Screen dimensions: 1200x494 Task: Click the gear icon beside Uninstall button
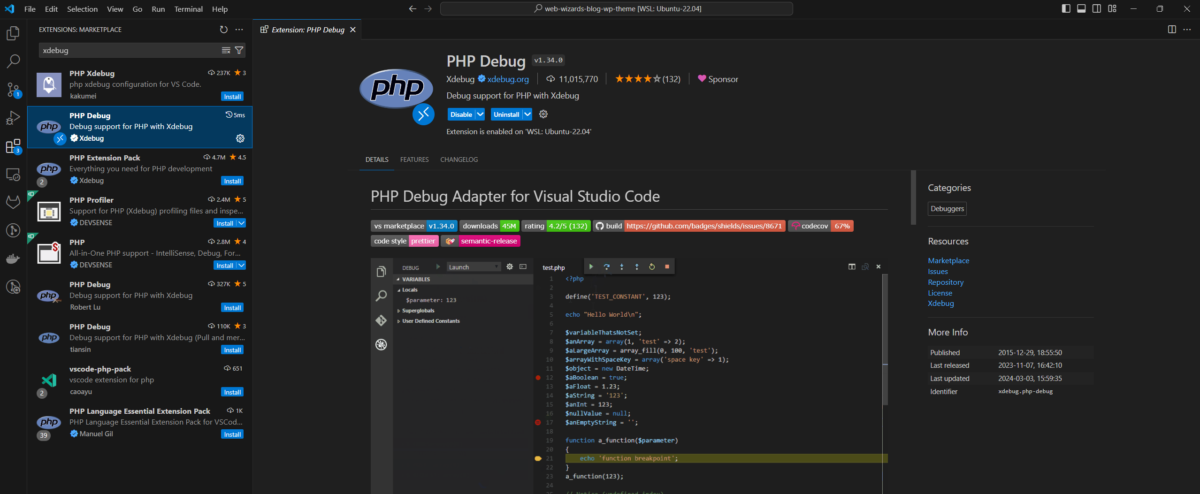(x=543, y=114)
